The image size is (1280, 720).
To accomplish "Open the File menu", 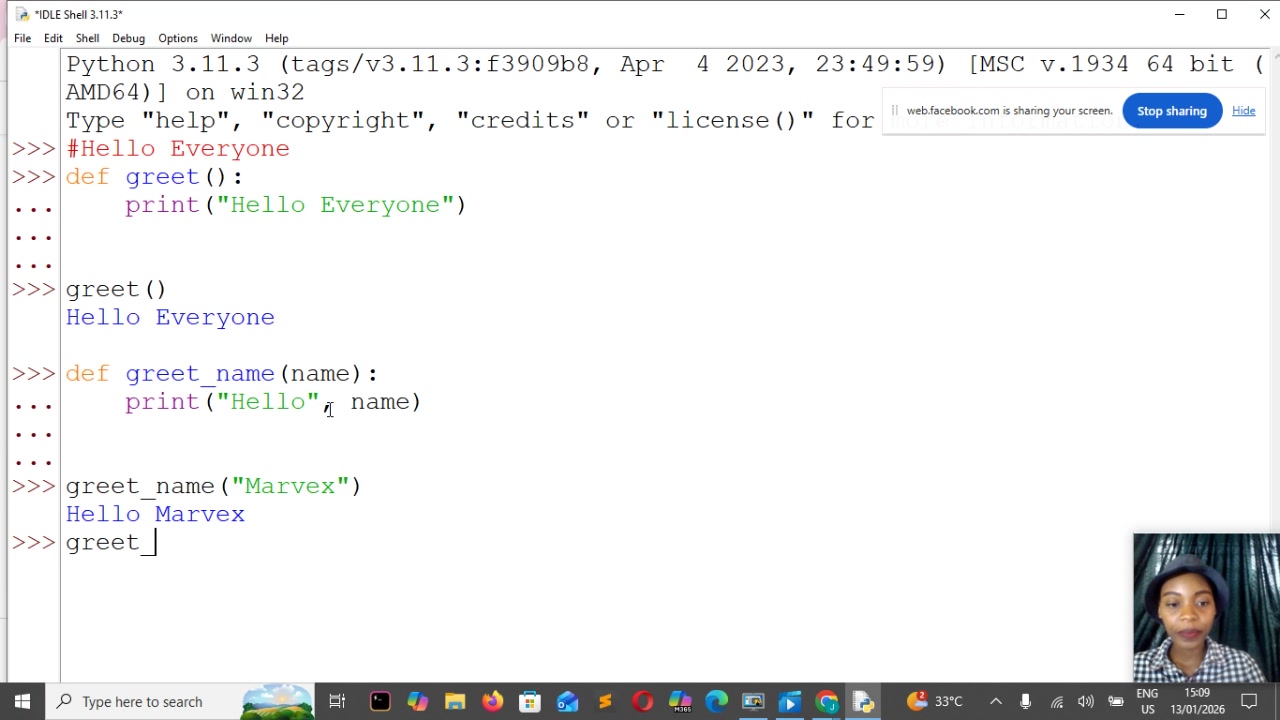I will coord(22,38).
